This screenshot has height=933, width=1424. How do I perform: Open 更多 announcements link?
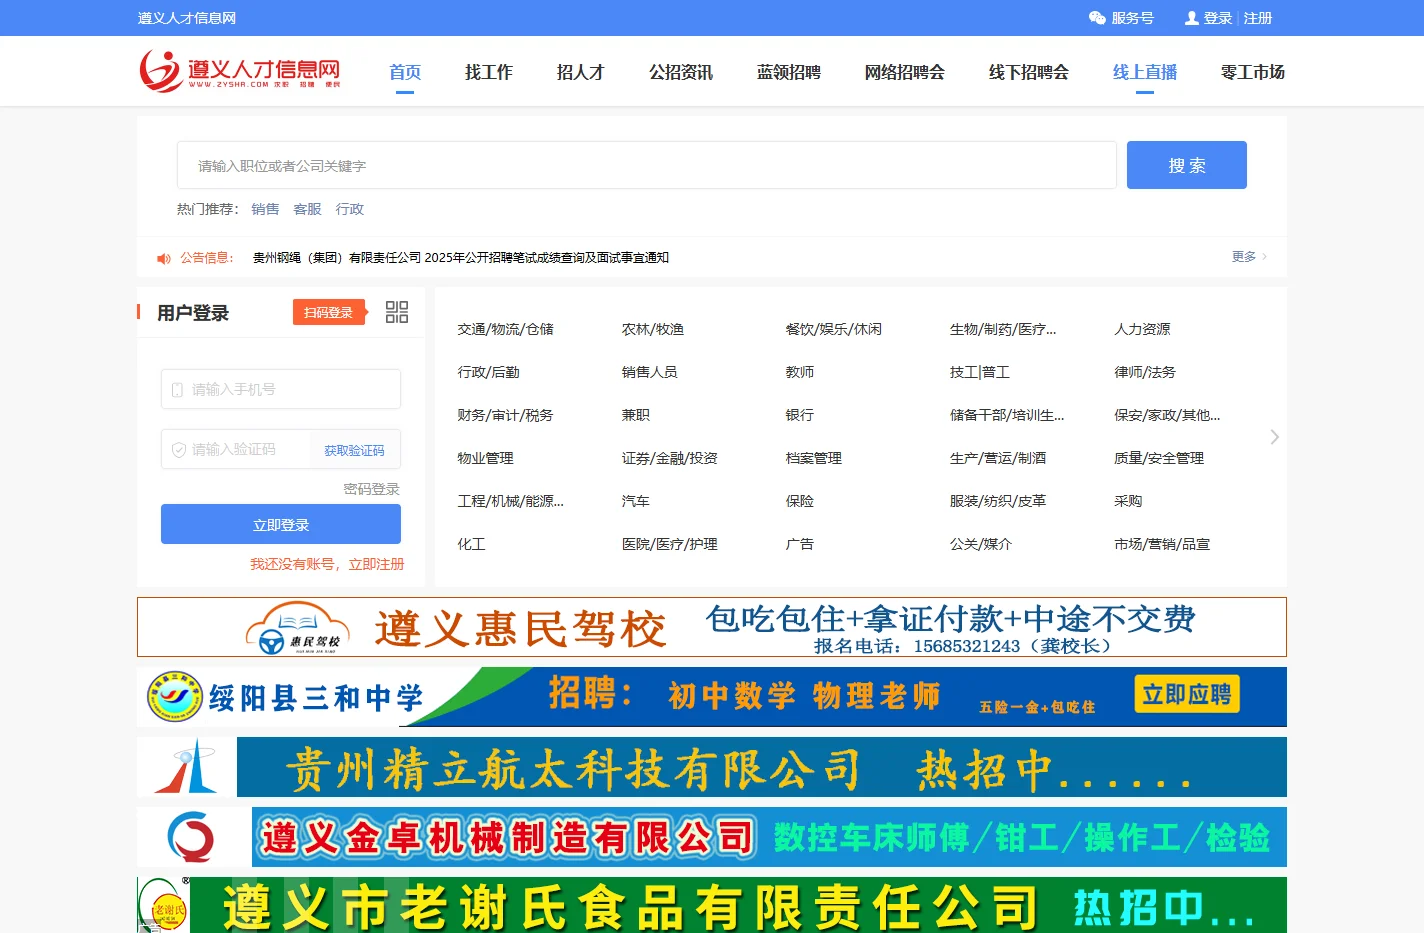[1249, 257]
